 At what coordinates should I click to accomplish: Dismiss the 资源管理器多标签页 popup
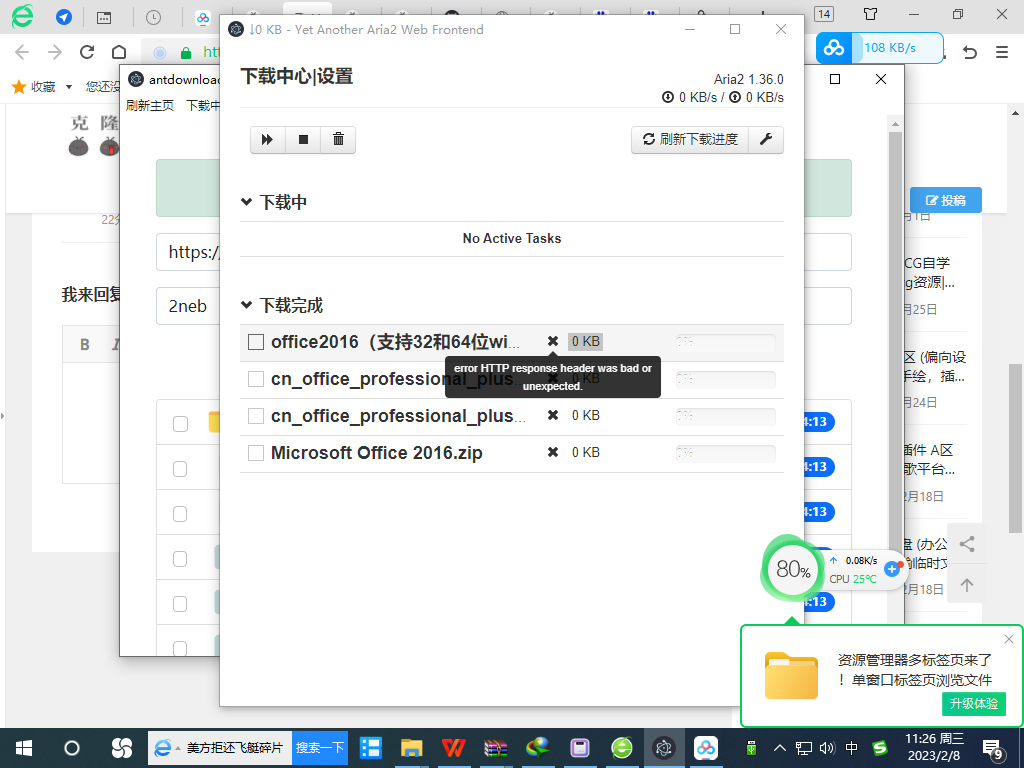pyautogui.click(x=1009, y=639)
